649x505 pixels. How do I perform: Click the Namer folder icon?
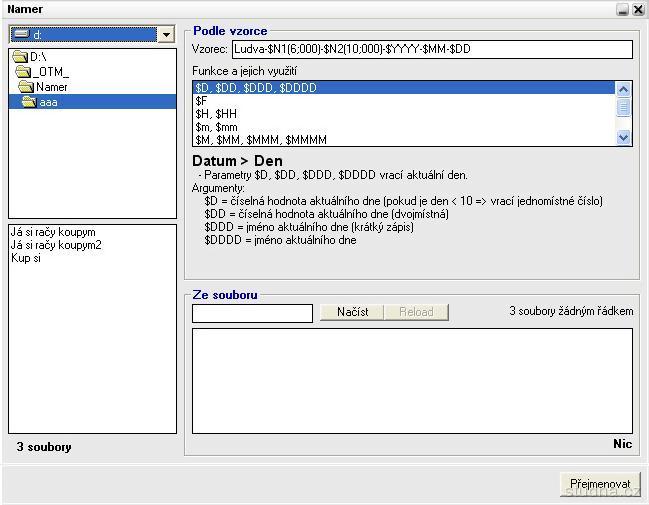click(x=27, y=87)
